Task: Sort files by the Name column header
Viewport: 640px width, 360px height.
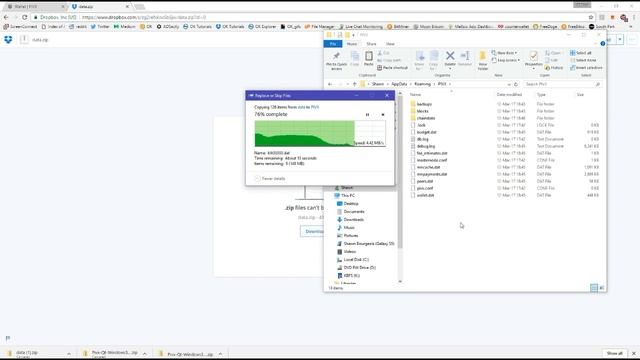Action: point(415,95)
